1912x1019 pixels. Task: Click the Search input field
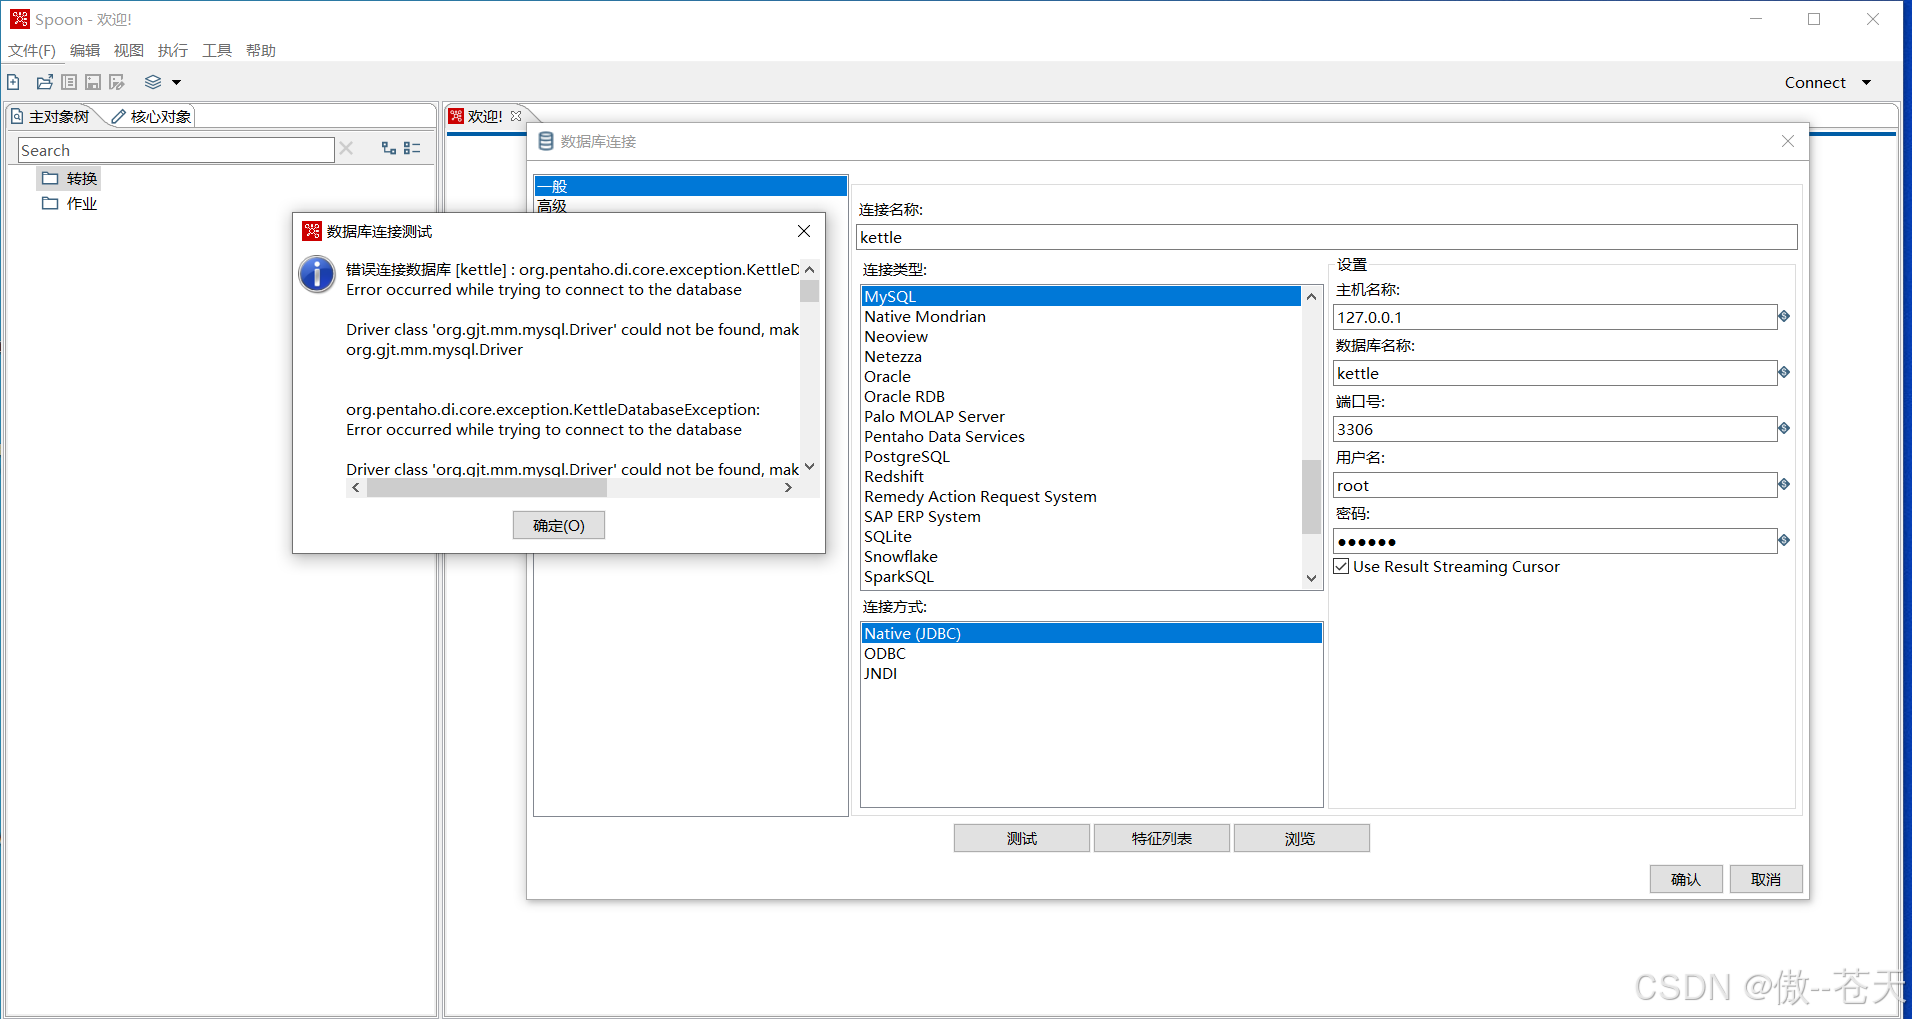point(176,150)
